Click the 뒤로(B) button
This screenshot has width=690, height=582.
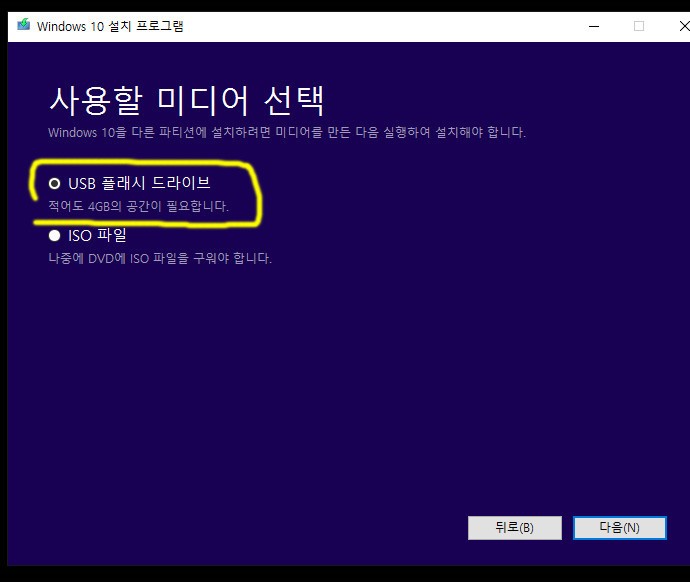[515, 527]
